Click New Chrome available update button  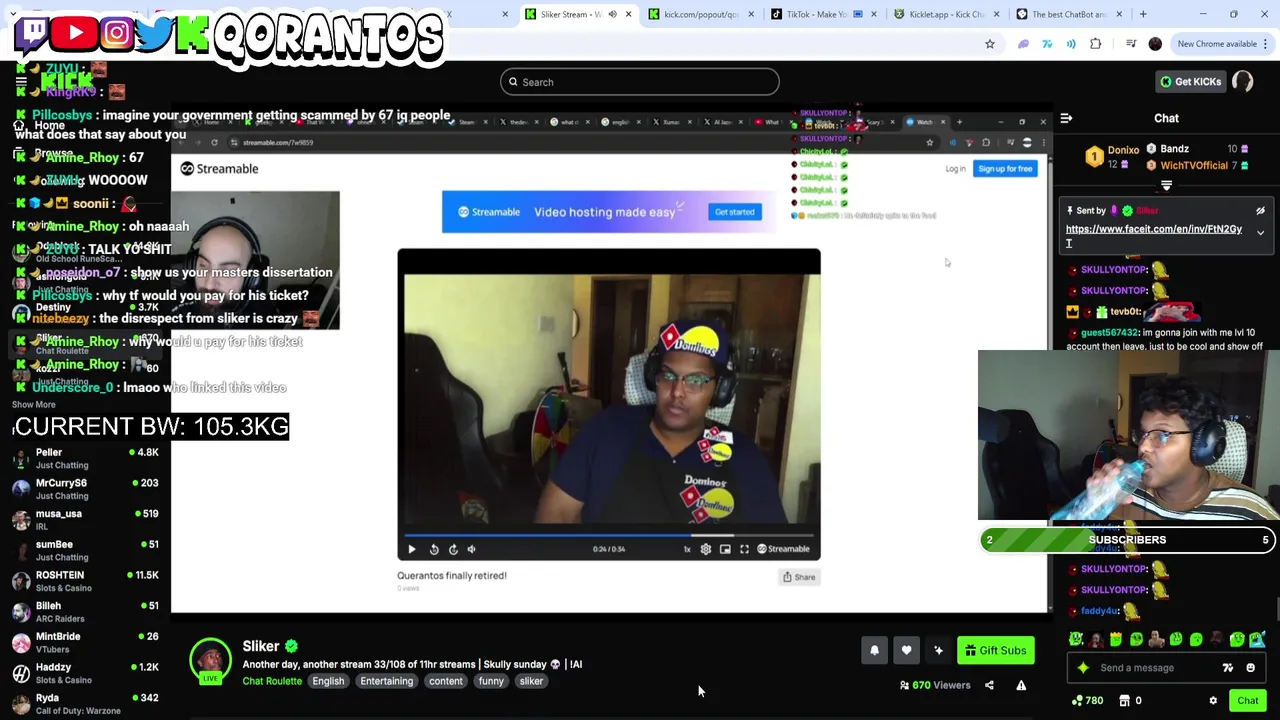pyautogui.click(x=1222, y=44)
